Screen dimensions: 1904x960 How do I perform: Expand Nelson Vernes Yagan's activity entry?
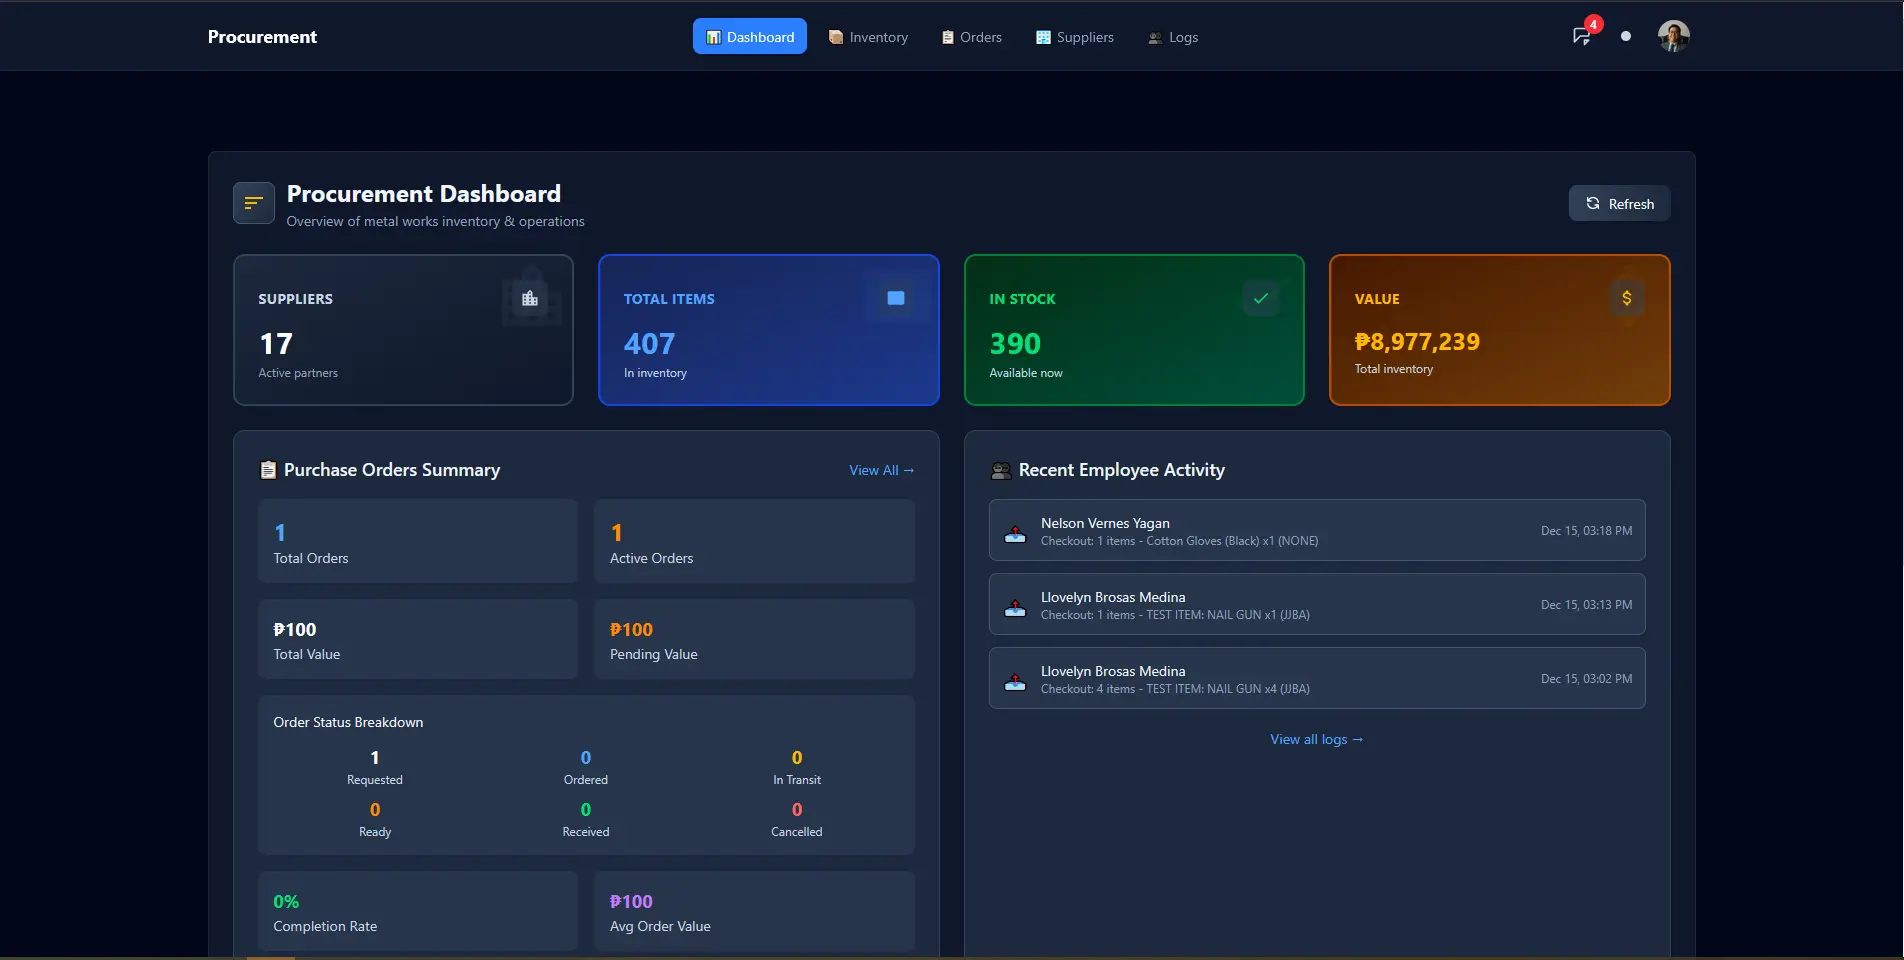click(1316, 530)
